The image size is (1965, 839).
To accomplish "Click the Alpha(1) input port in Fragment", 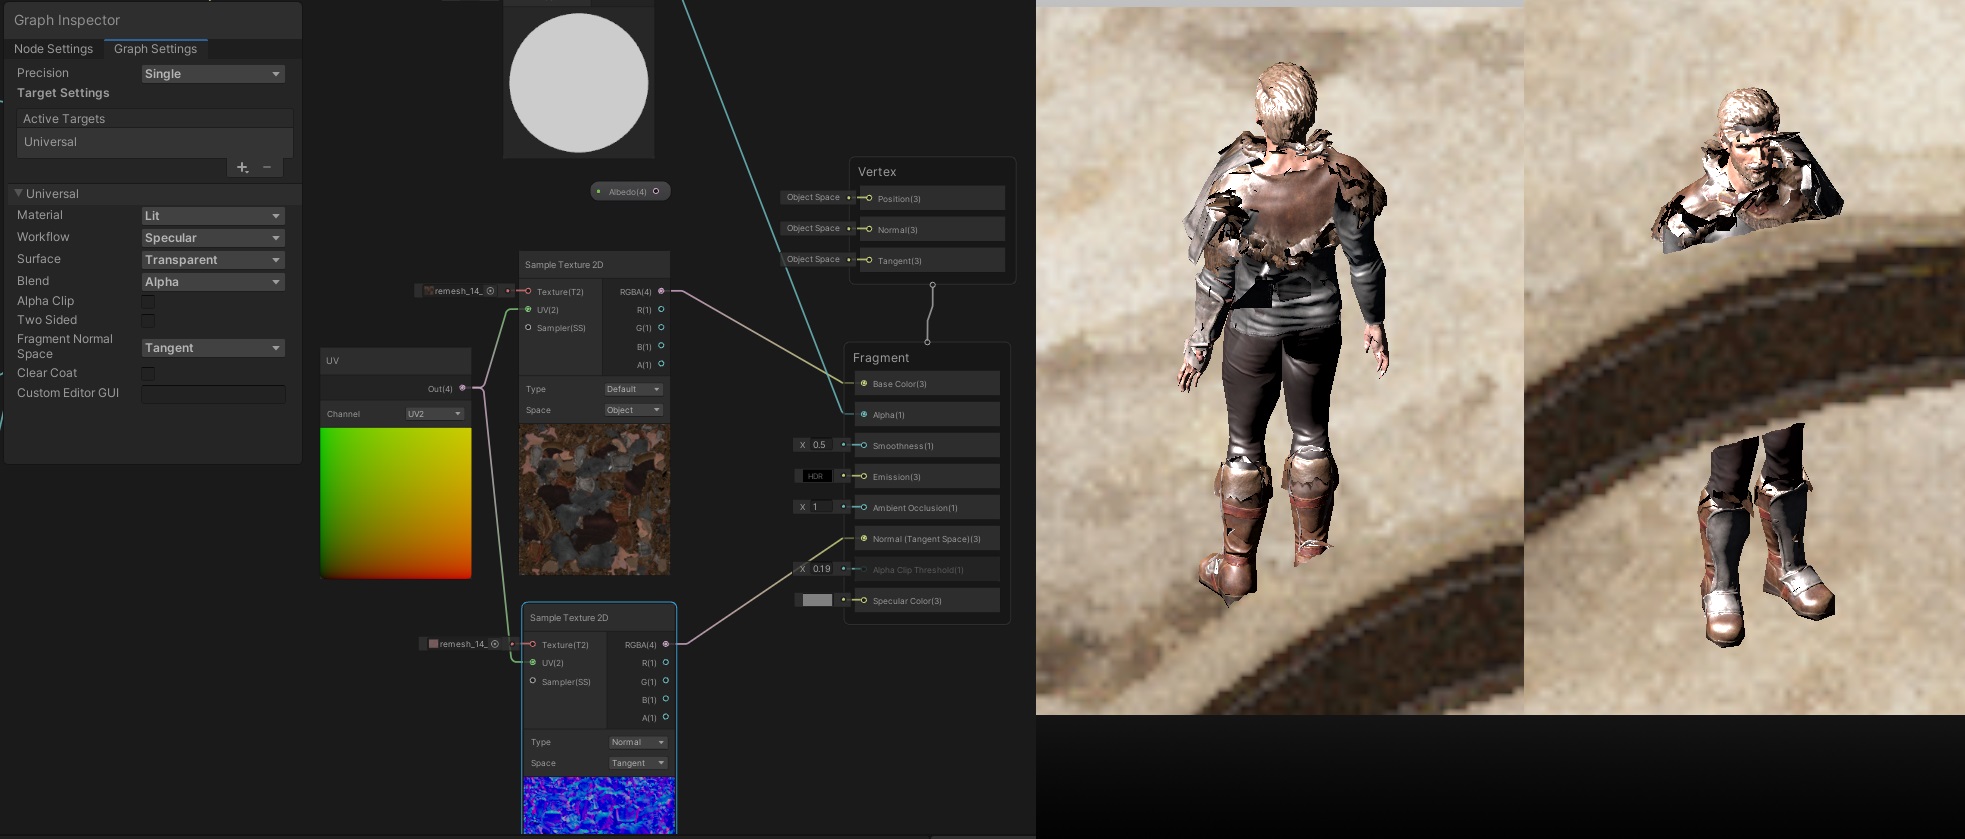I will (864, 414).
